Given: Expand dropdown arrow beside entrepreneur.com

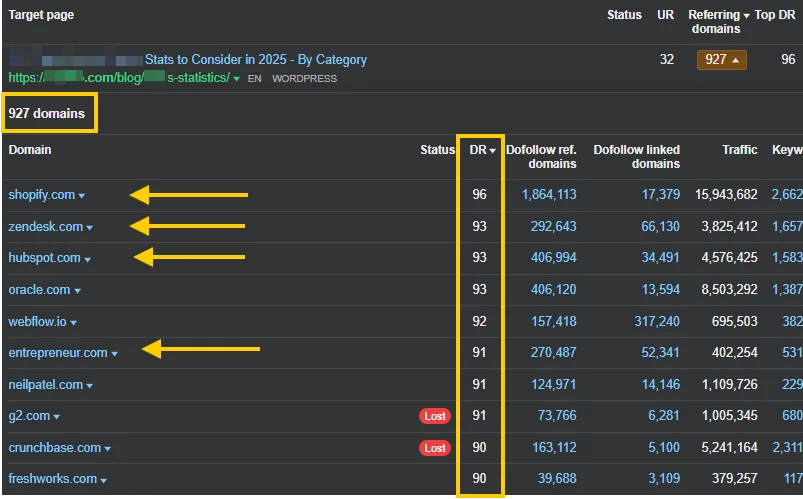Looking at the screenshot, I should tap(114, 354).
